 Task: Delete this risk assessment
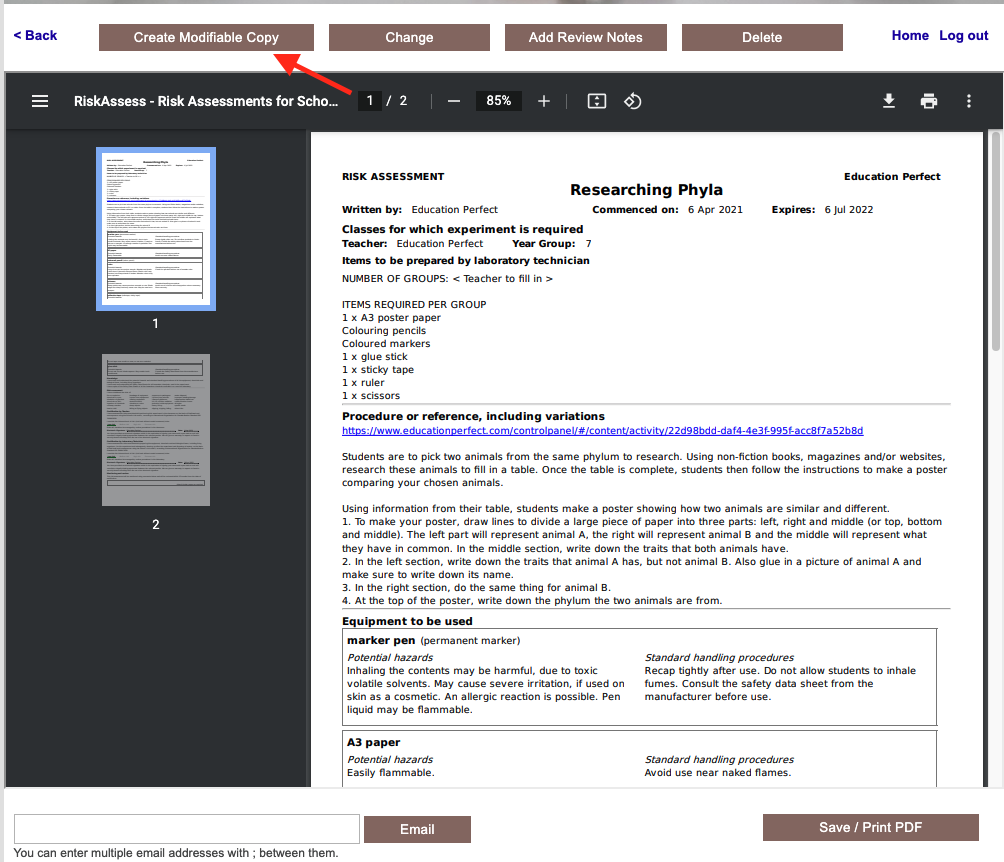(x=762, y=37)
